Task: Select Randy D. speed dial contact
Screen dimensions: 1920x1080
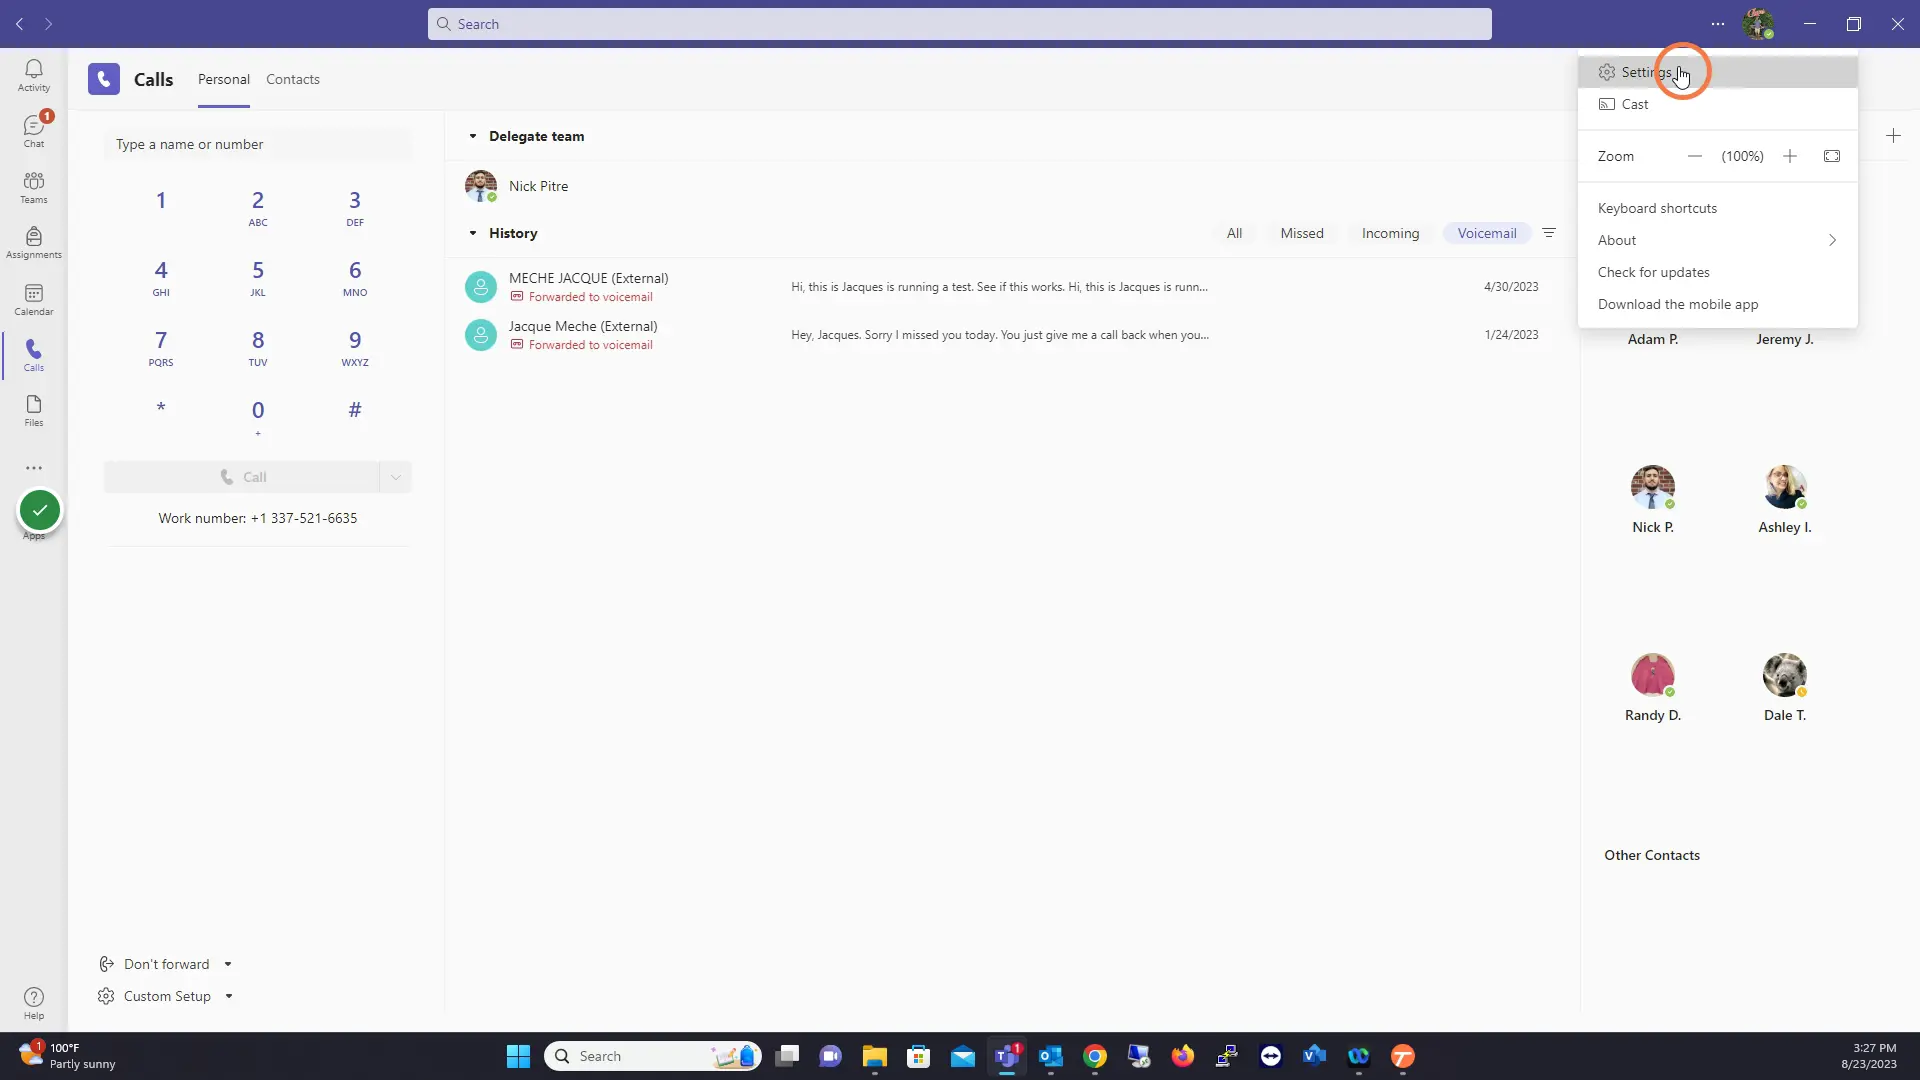Action: click(1653, 687)
